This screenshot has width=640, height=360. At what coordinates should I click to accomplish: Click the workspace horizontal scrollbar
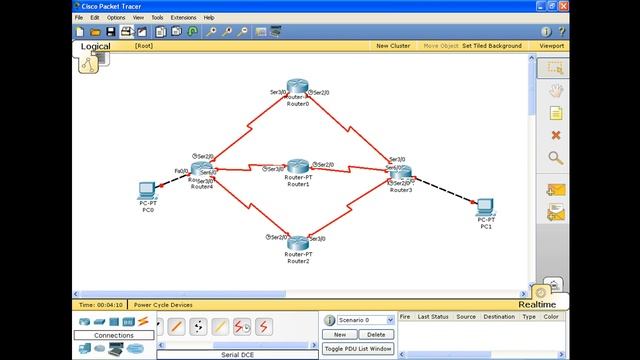(x=184, y=294)
